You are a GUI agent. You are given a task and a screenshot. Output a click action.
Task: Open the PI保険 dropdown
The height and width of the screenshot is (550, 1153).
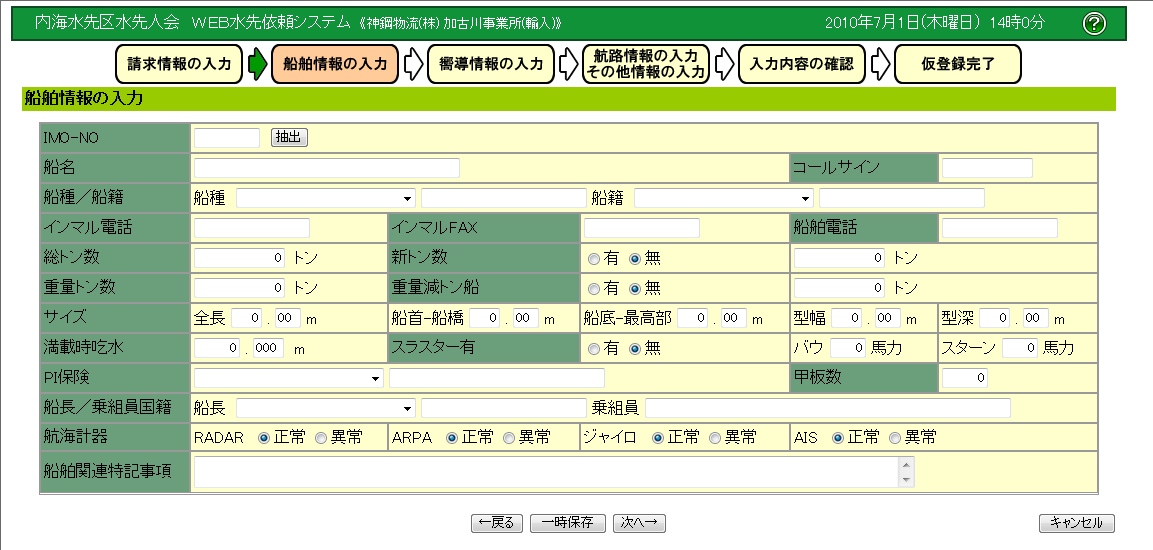[289, 378]
